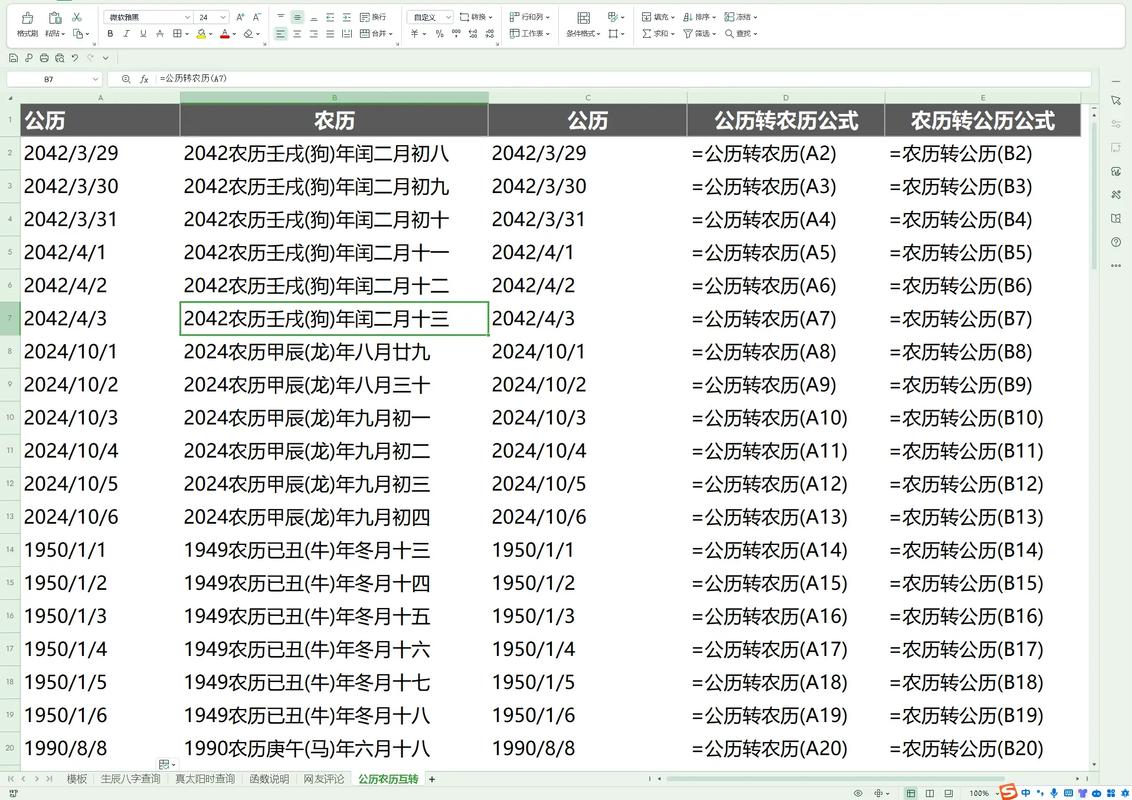This screenshot has width=1132, height=800.
Task: Click Filter (筛选) button
Action: 699,33
